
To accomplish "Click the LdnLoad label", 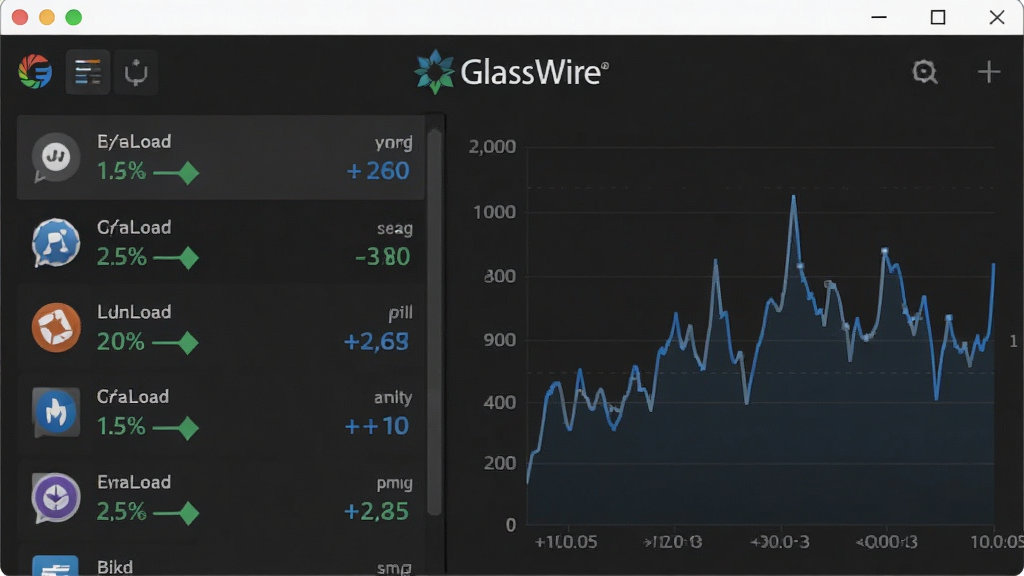I will click(x=134, y=312).
